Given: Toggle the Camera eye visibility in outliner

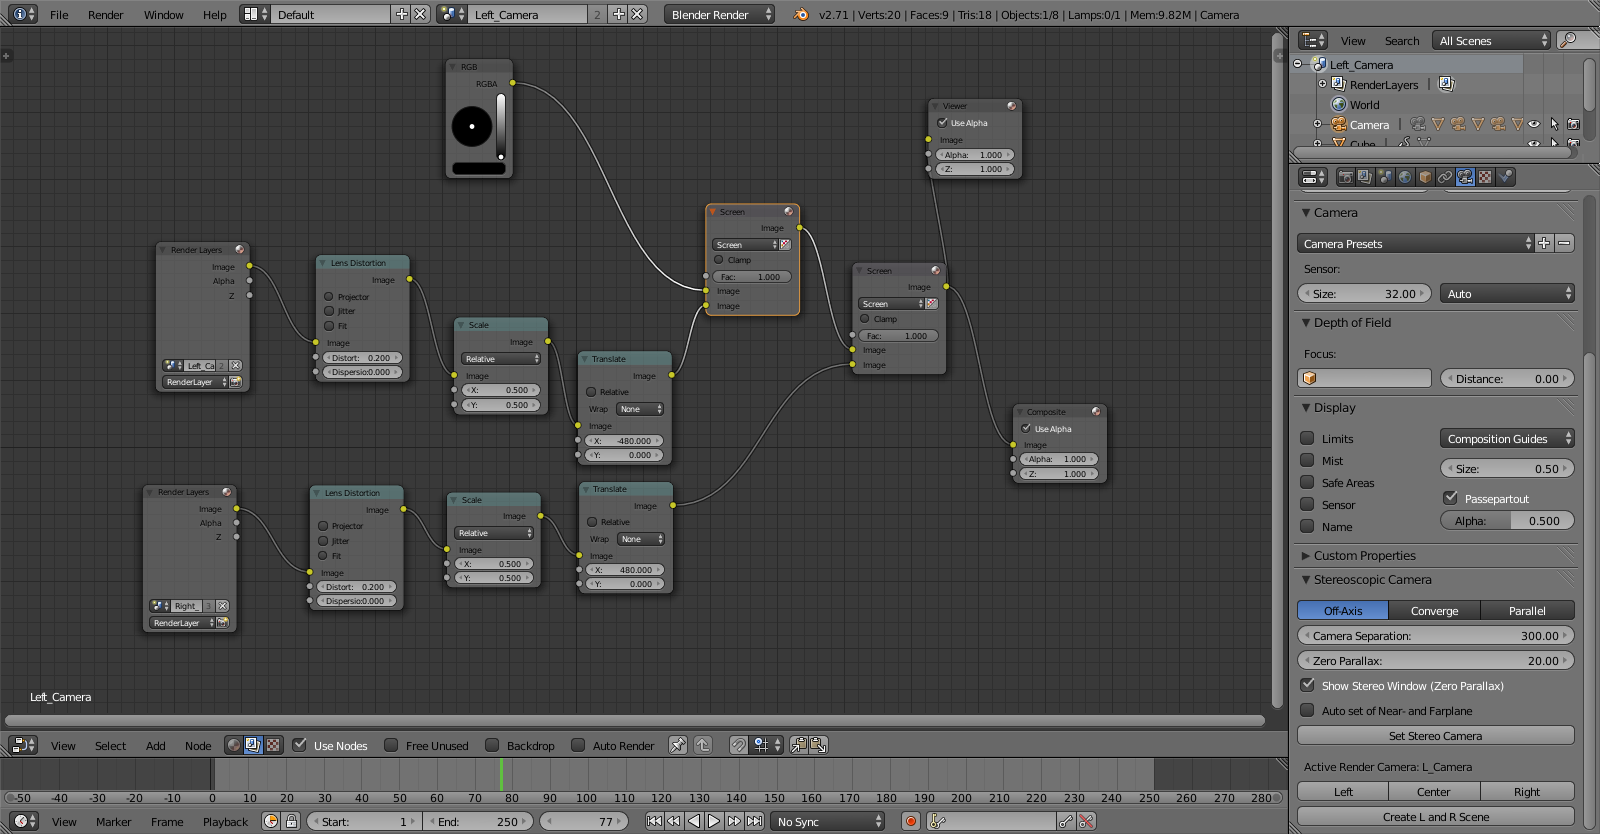Looking at the screenshot, I should click(x=1534, y=125).
